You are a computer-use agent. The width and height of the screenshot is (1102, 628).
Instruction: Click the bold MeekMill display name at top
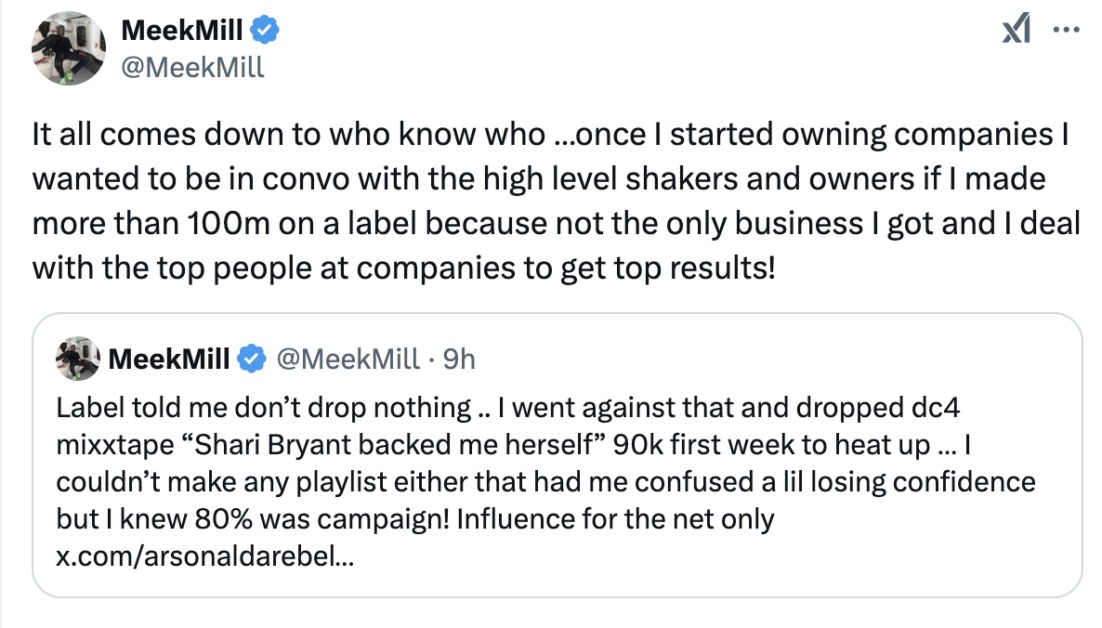click(182, 30)
